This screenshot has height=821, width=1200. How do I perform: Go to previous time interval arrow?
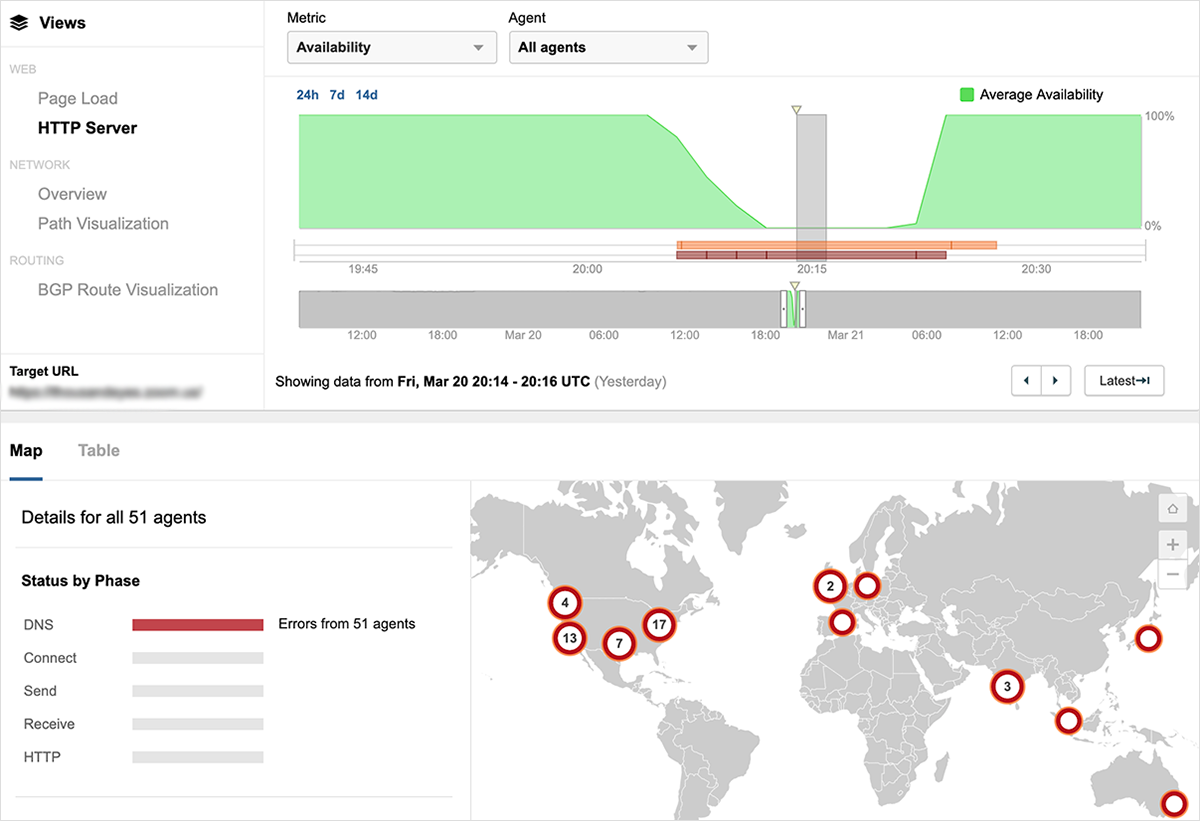pyautogui.click(x=1027, y=381)
